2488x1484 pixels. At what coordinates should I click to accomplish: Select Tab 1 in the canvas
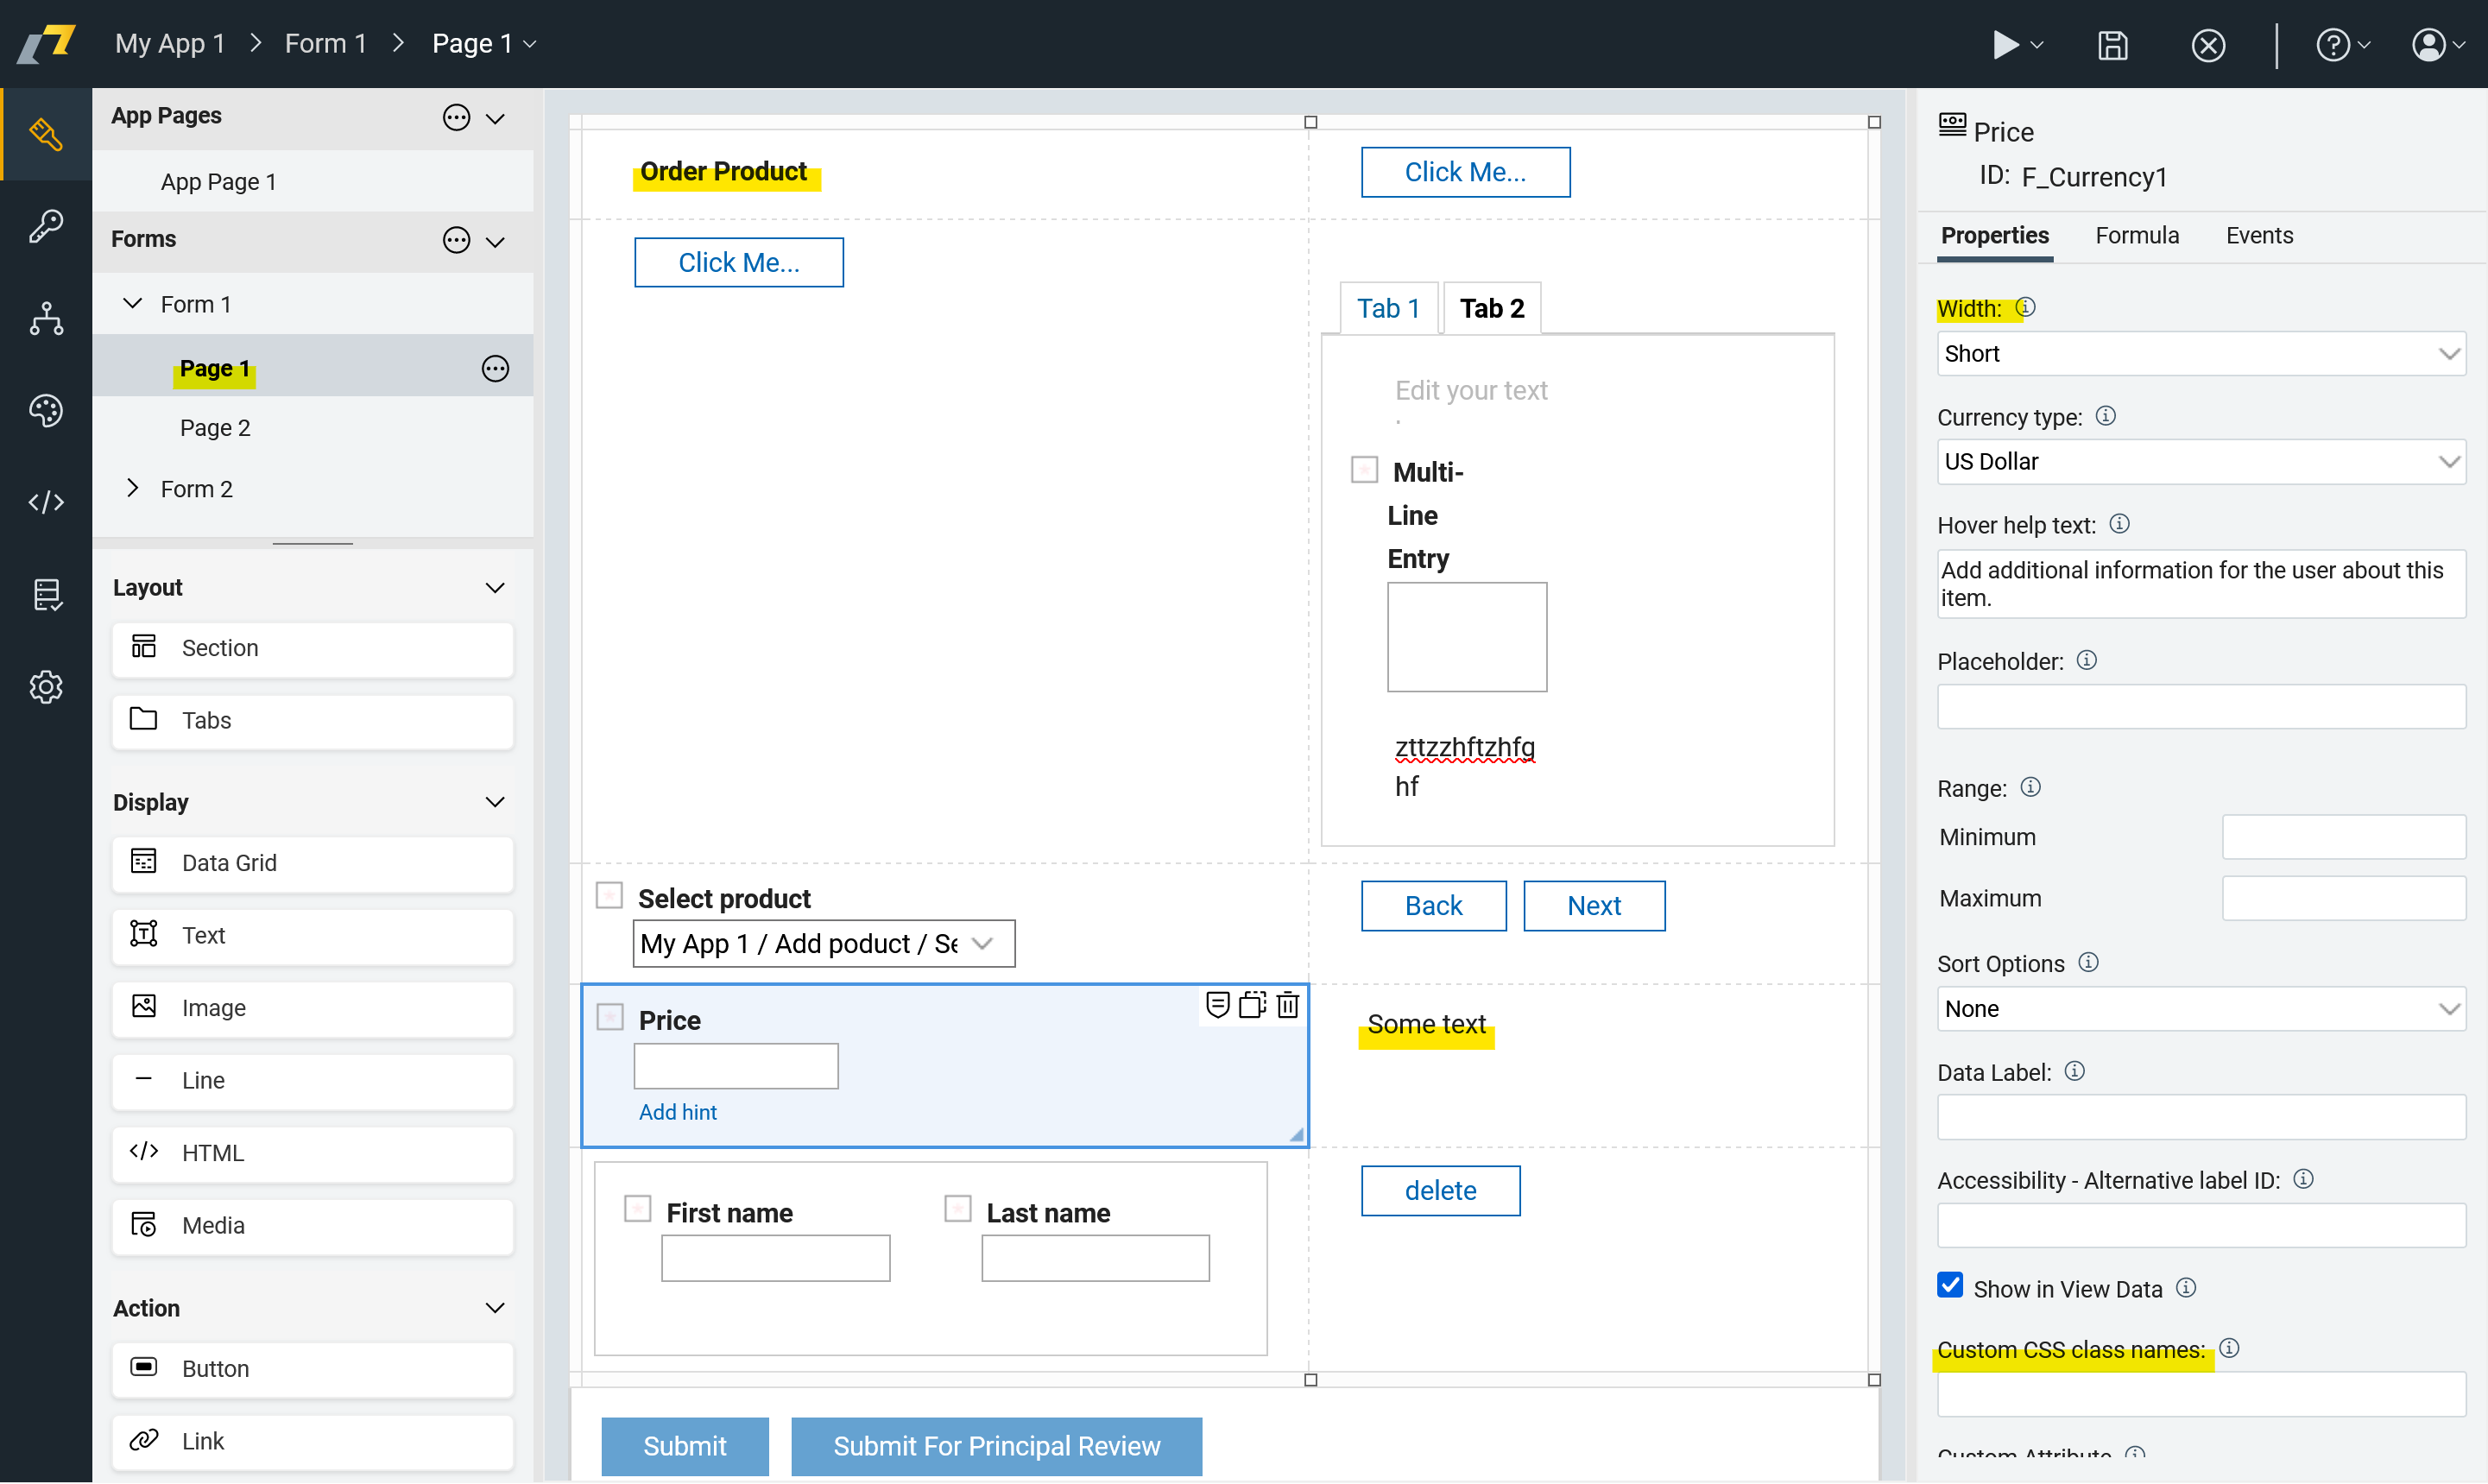click(x=1388, y=309)
